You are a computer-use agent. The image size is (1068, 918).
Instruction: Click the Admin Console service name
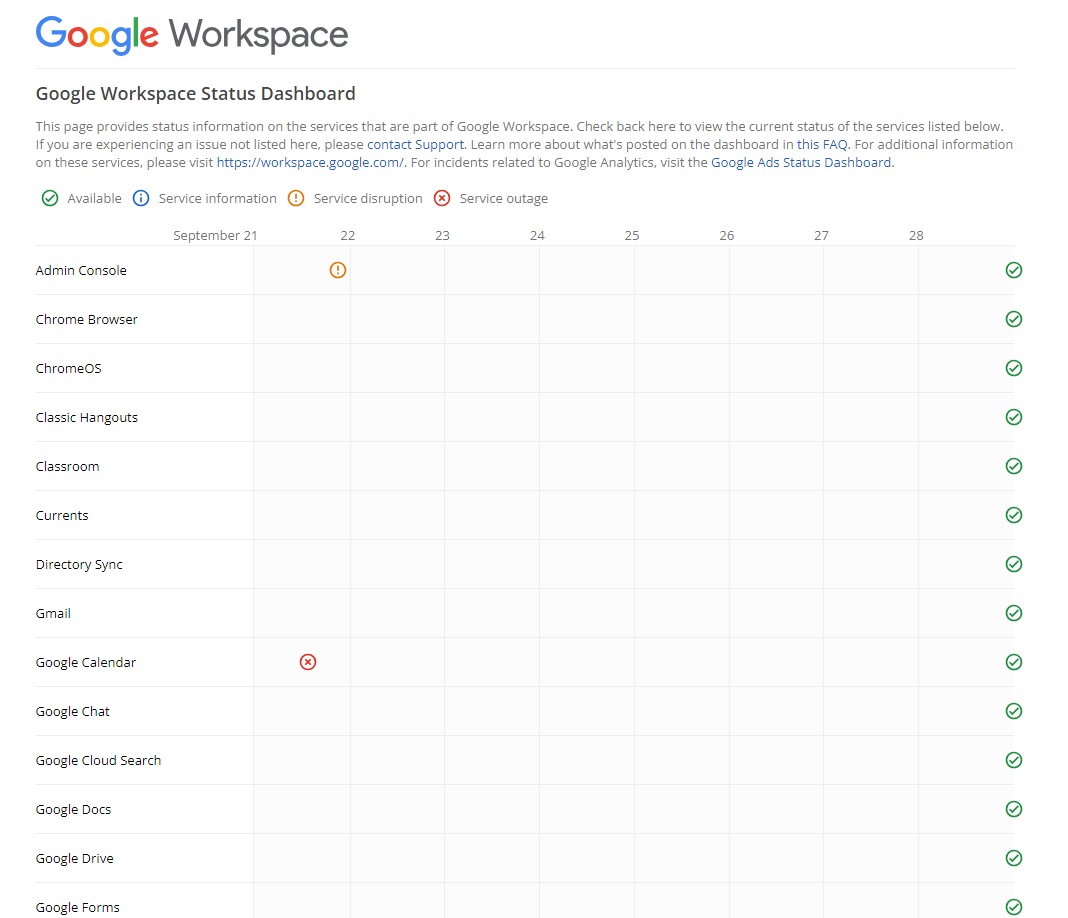[81, 270]
